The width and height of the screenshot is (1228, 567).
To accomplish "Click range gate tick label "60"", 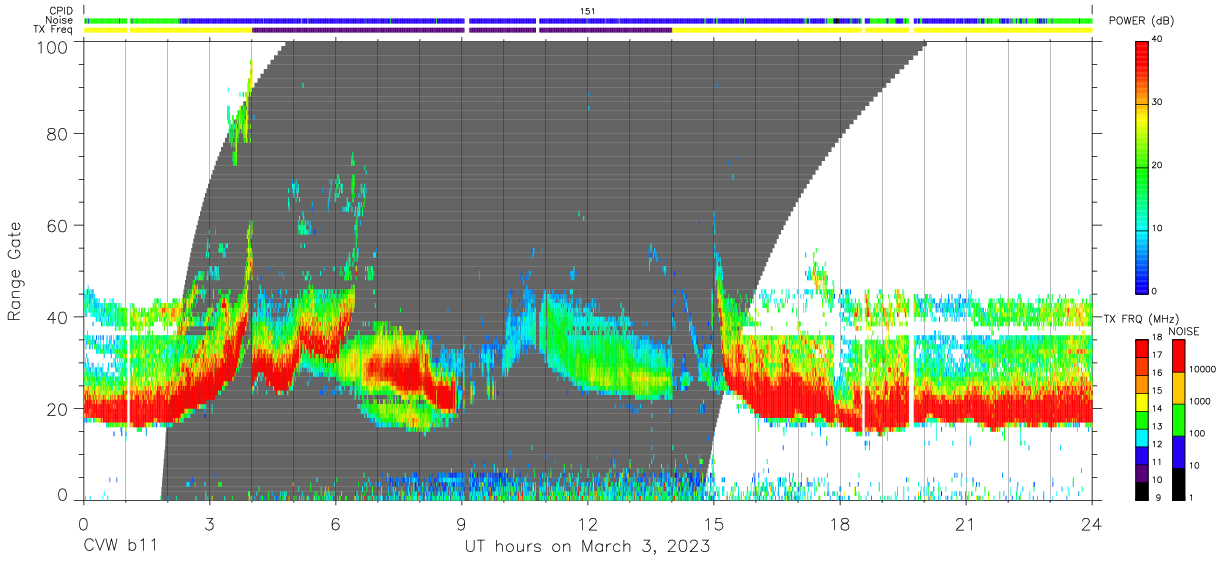I will pos(58,226).
